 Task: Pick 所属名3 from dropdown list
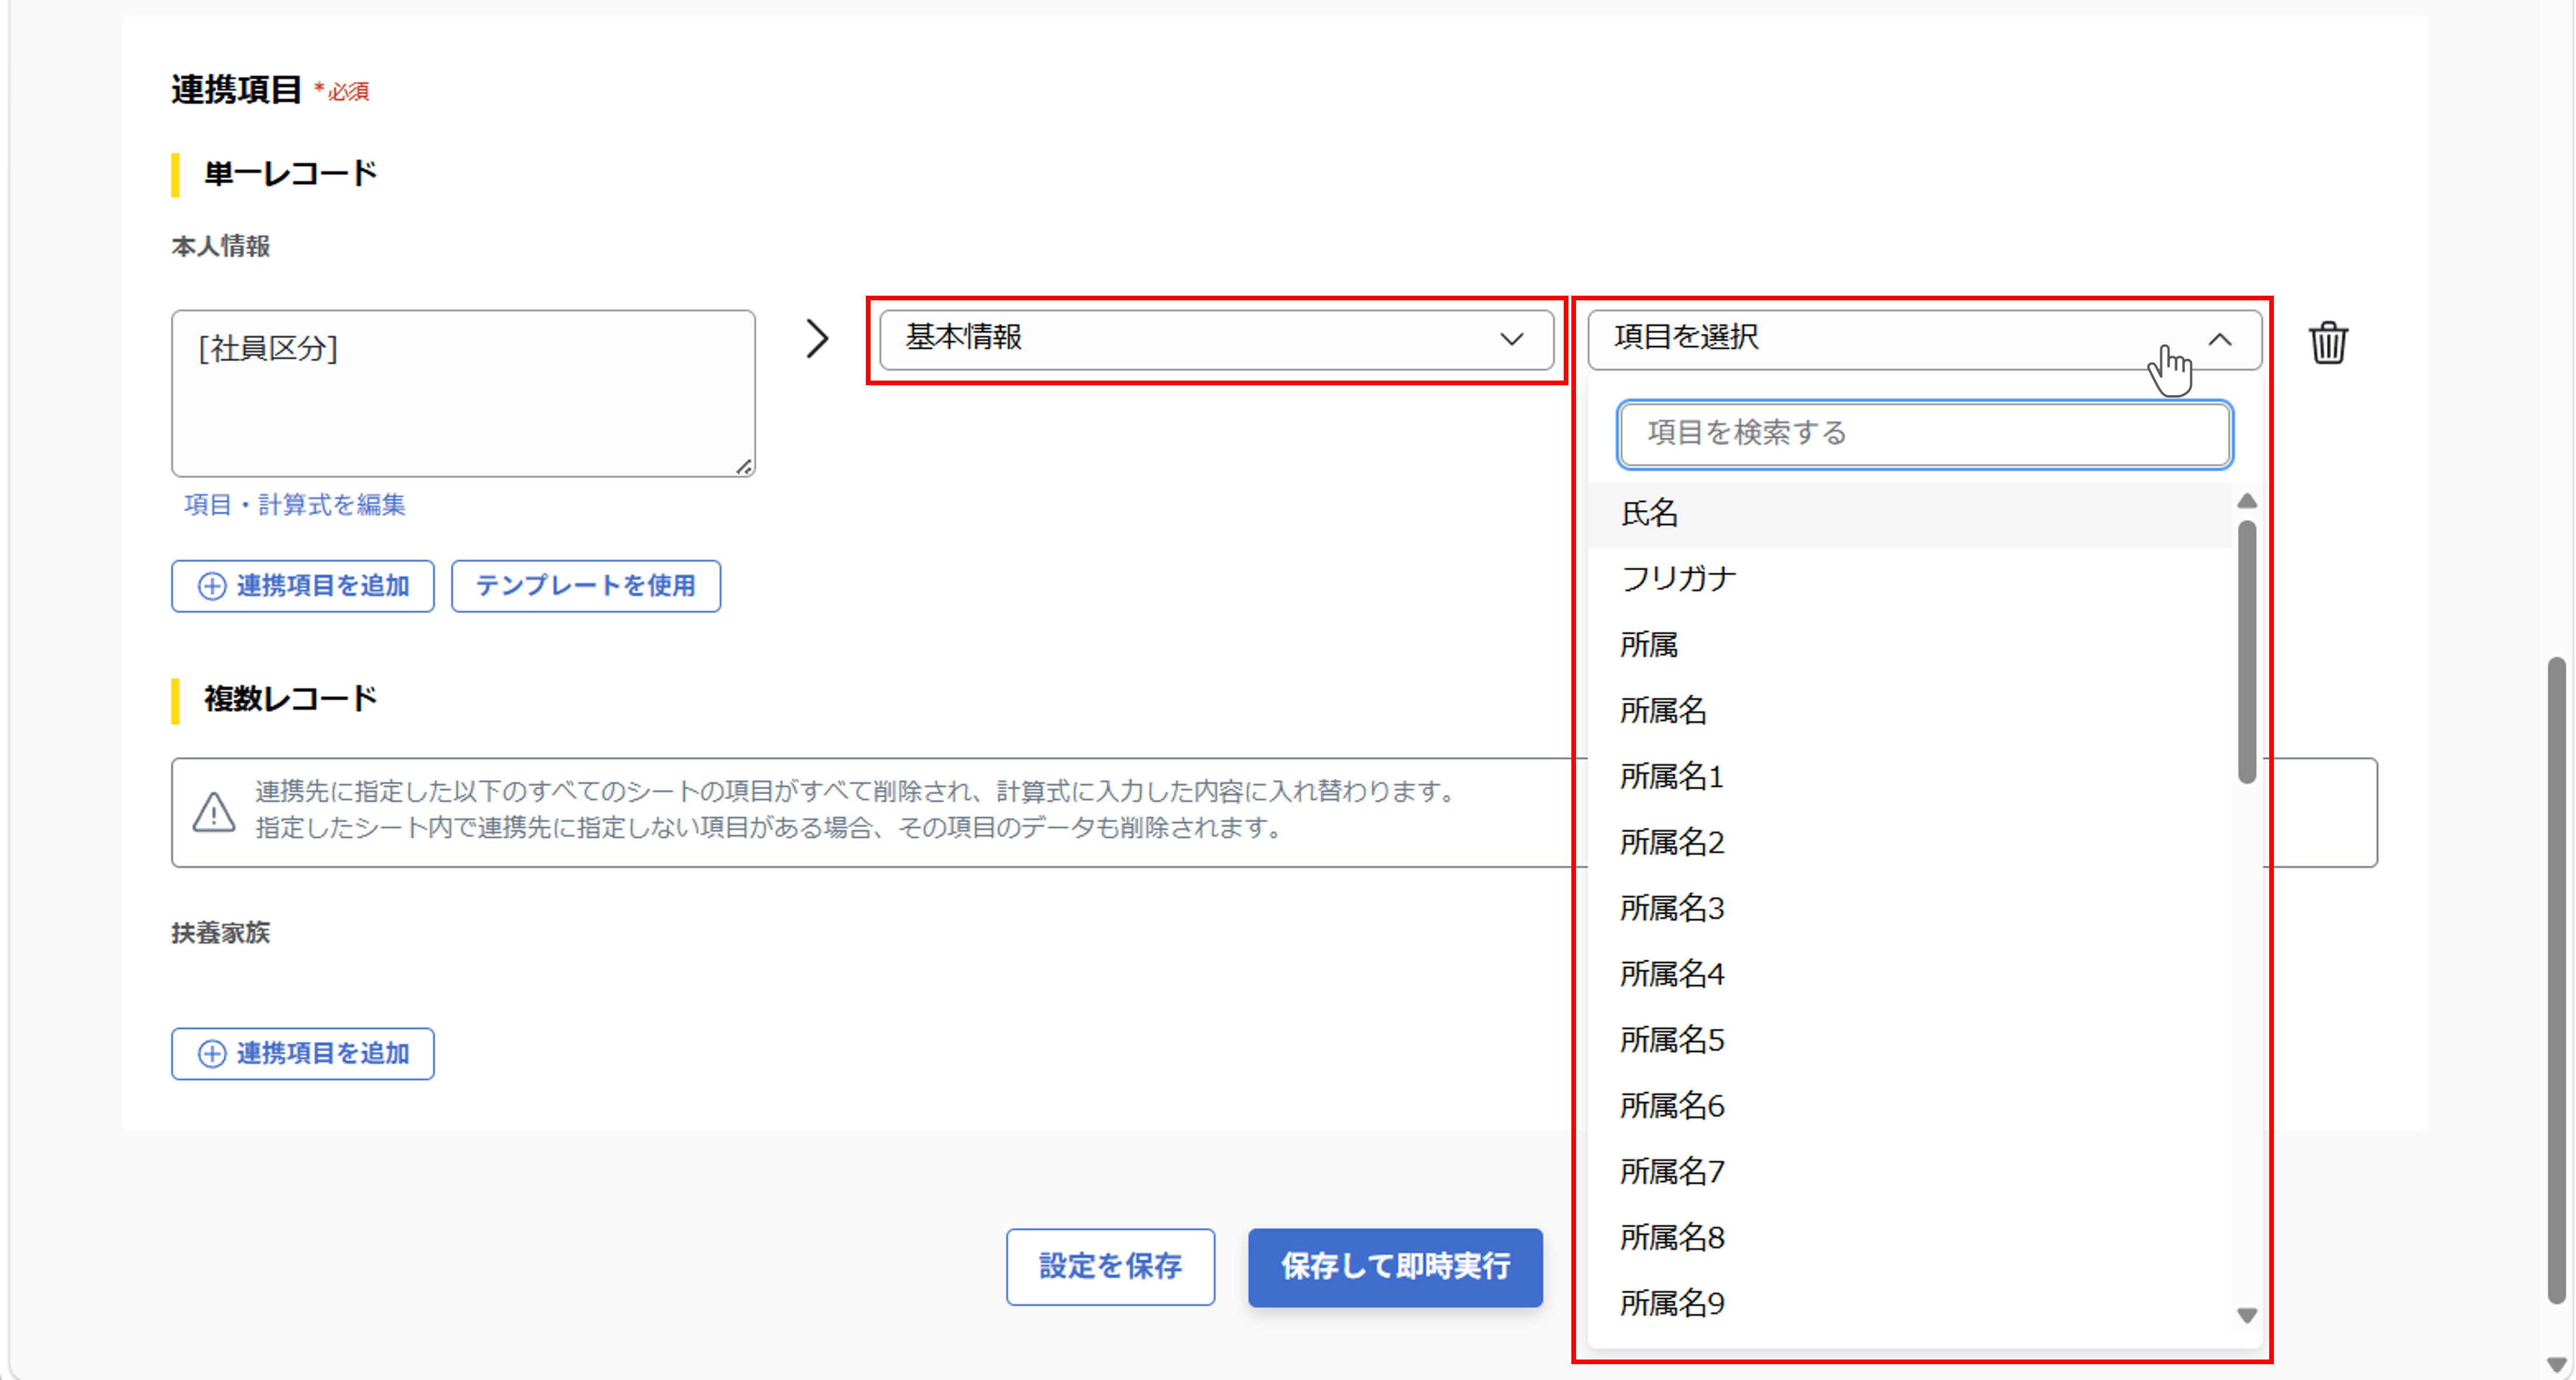[x=1910, y=909]
